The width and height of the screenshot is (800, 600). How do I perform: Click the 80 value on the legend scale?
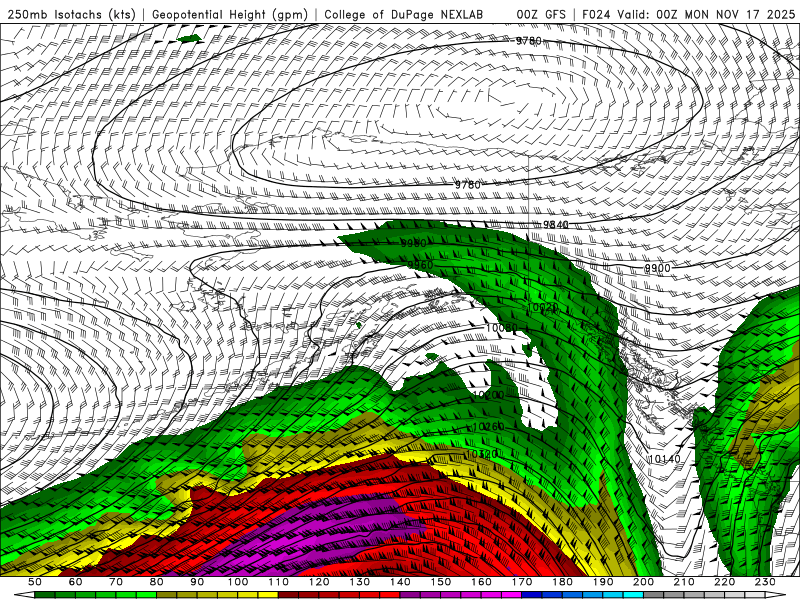(x=156, y=582)
